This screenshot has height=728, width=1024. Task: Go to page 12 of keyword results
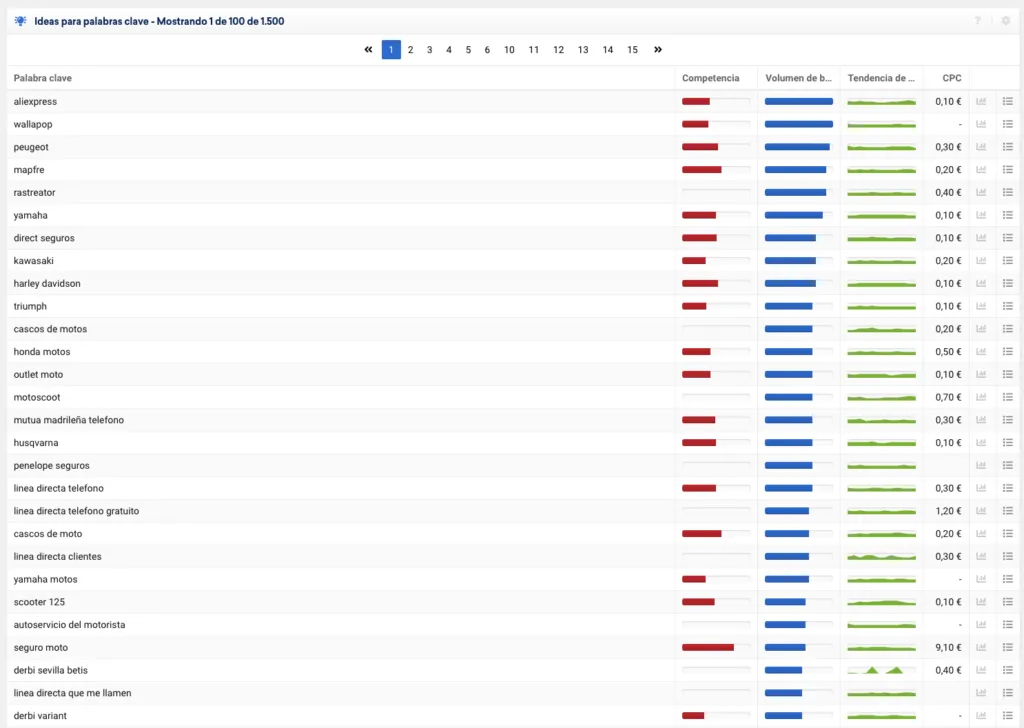(558, 50)
